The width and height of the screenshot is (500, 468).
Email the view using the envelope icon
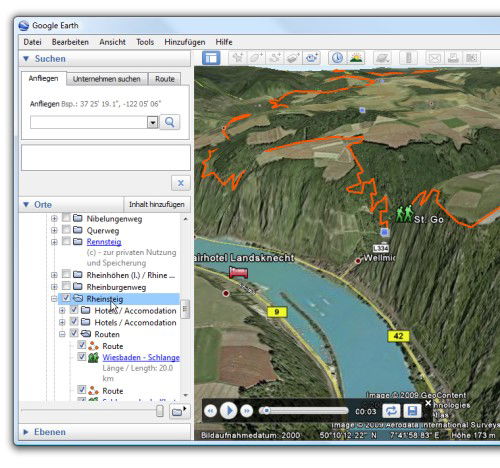tap(434, 58)
